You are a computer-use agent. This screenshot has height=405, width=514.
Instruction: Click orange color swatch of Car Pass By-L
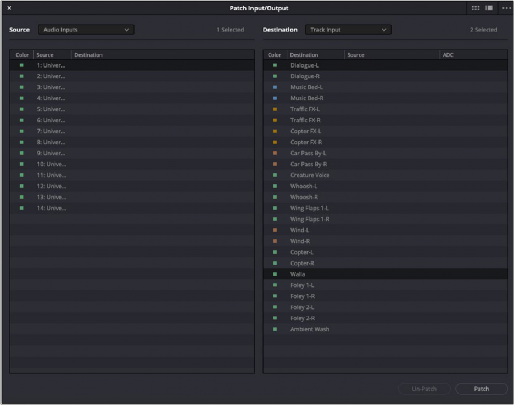[275, 153]
